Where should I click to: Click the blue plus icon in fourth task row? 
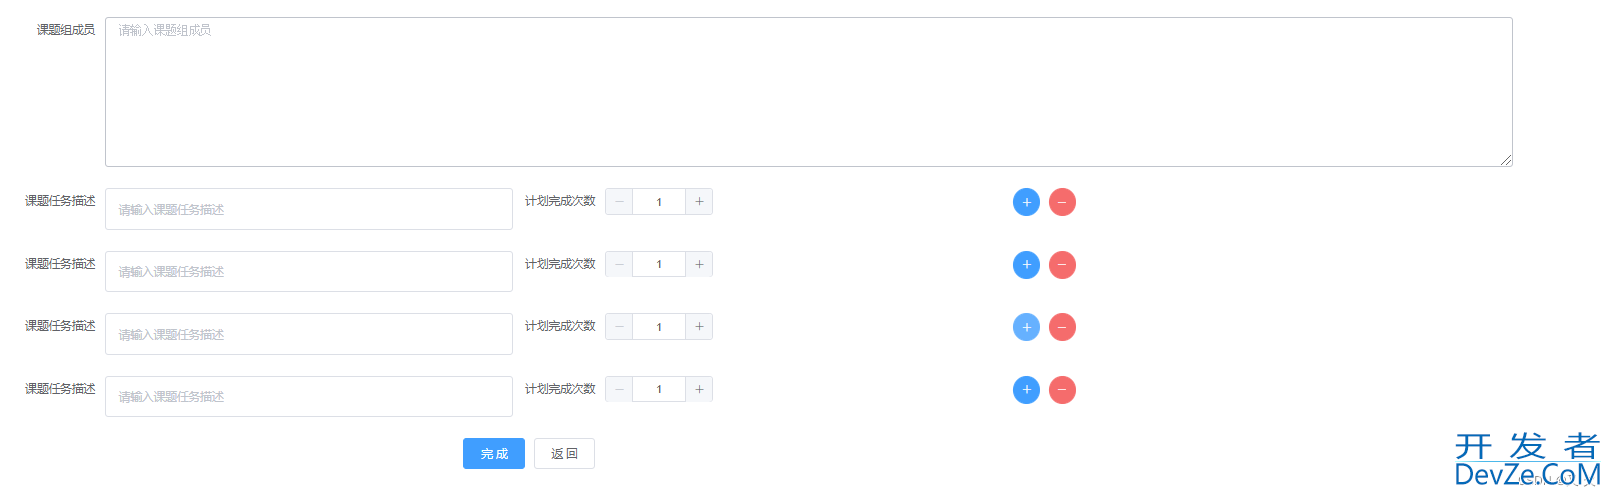coord(1026,390)
